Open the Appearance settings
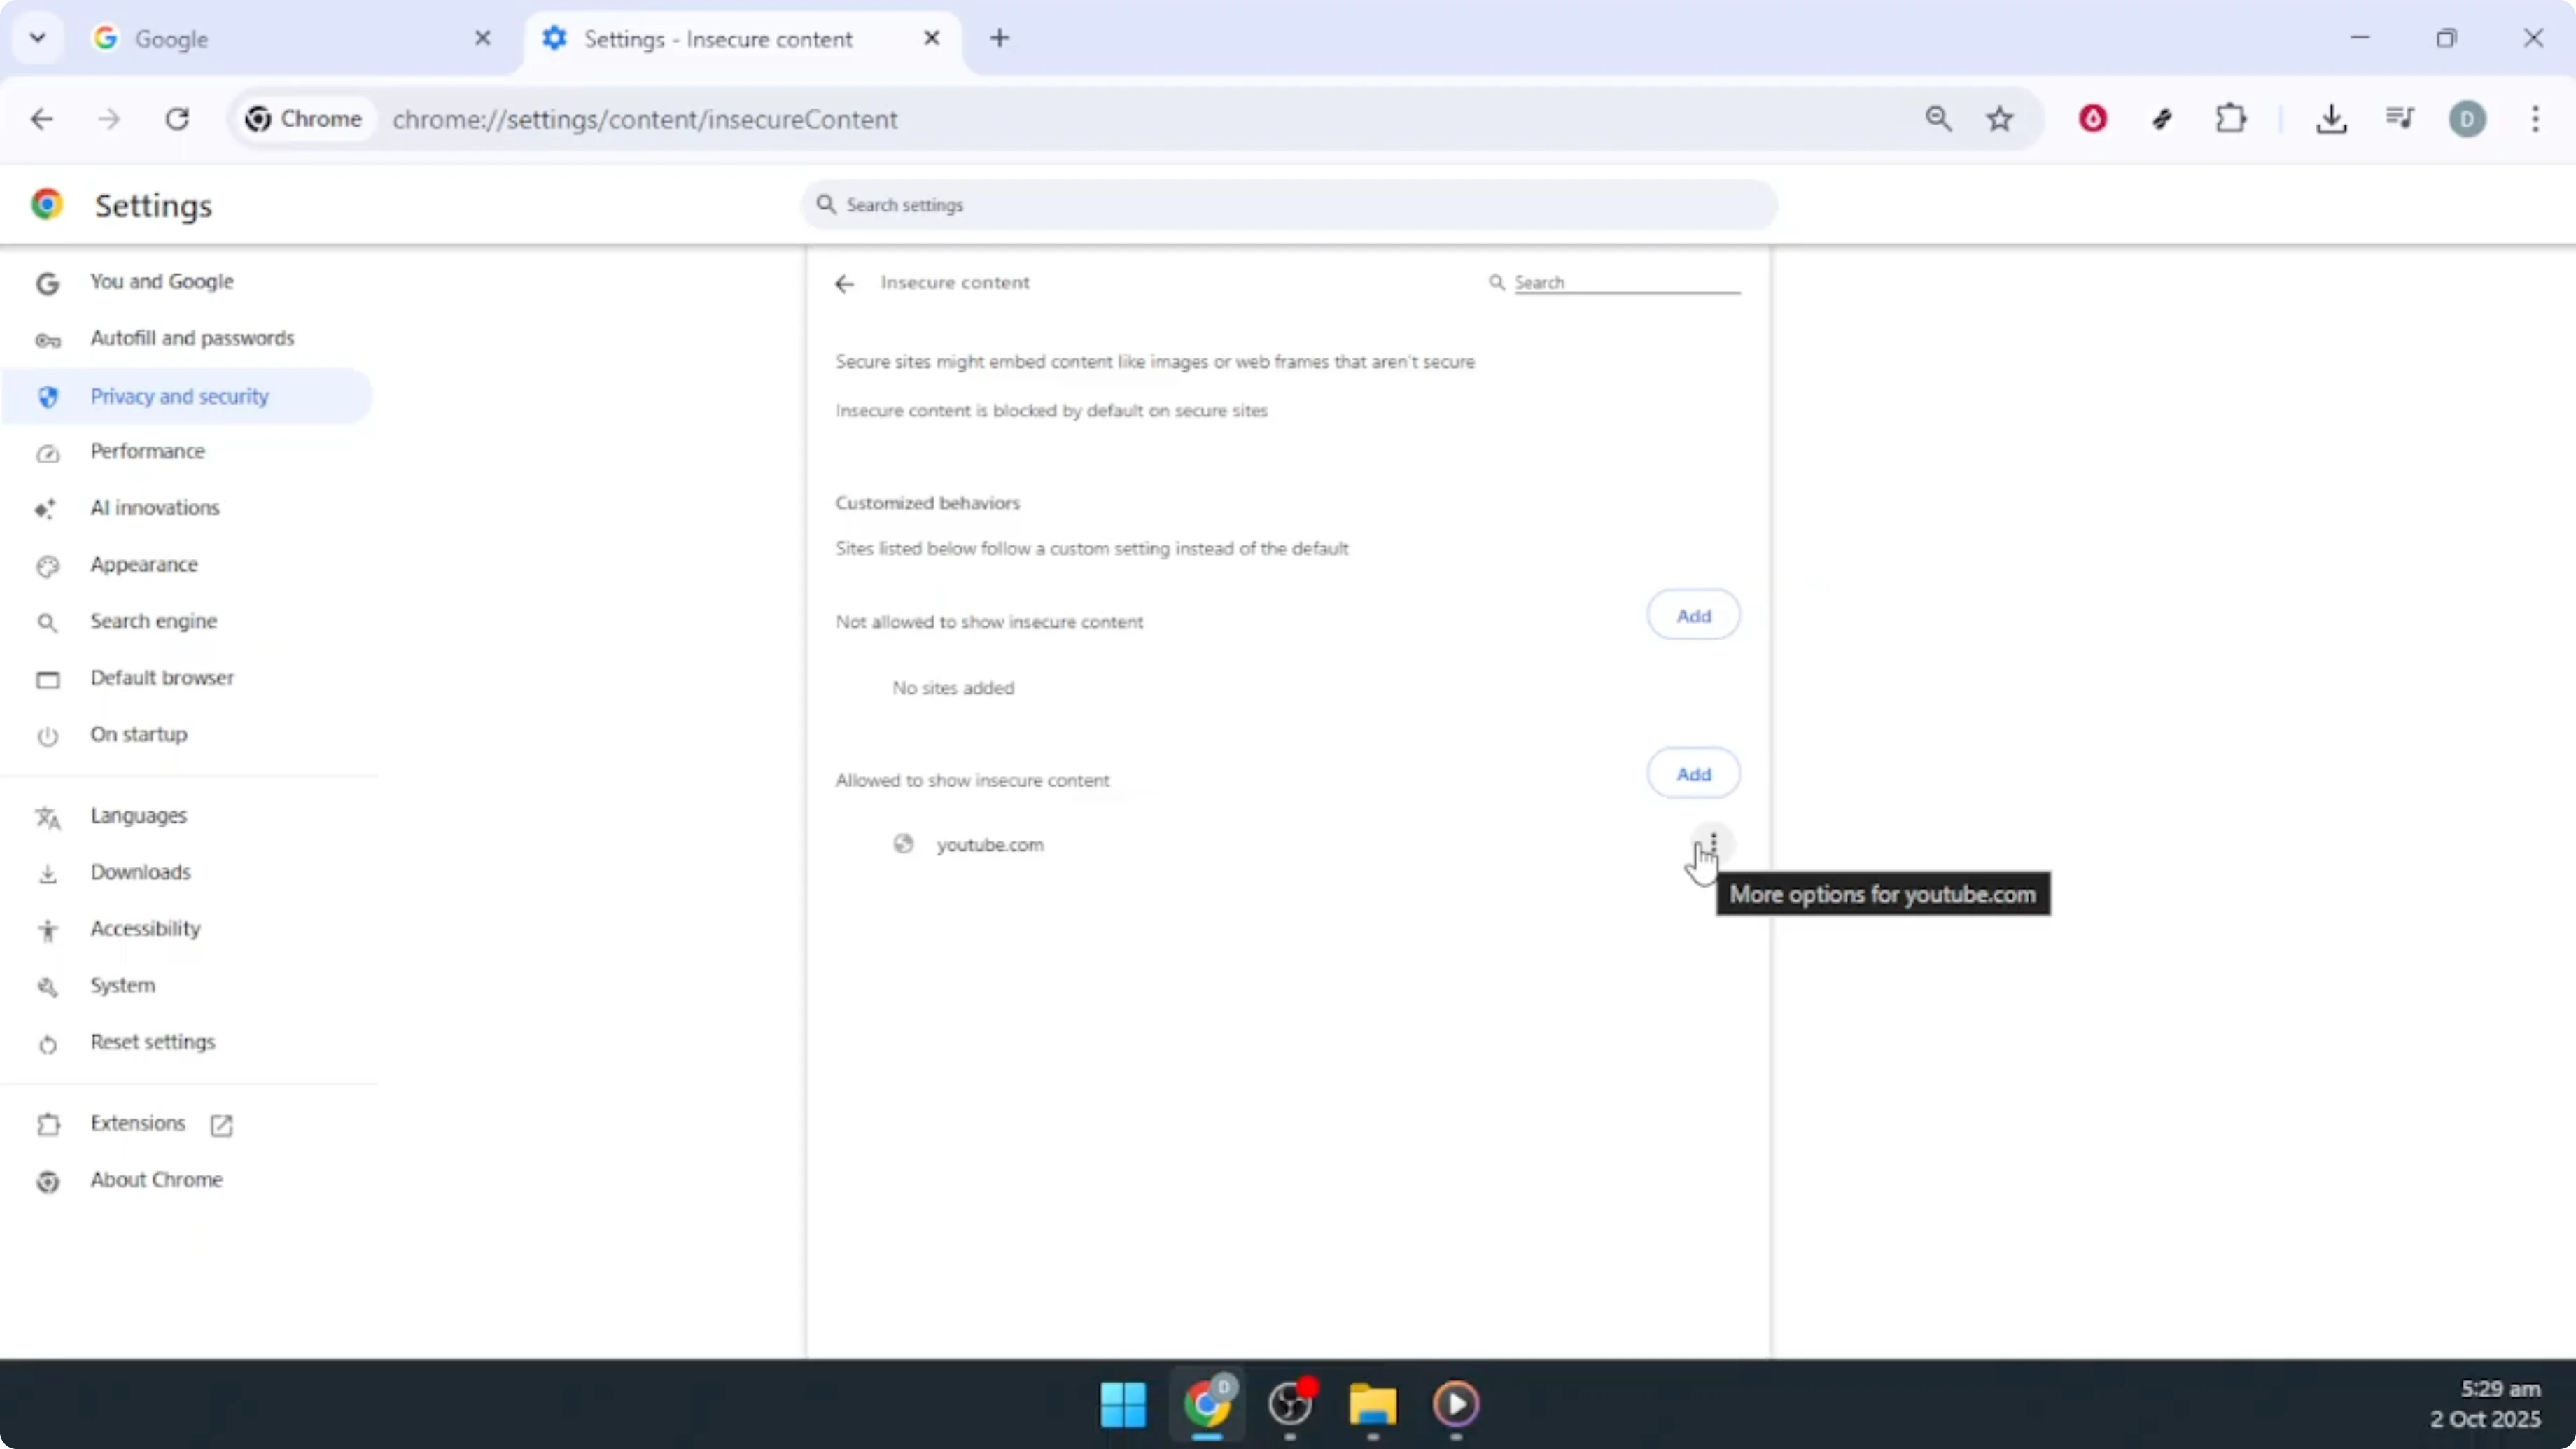 coord(144,564)
